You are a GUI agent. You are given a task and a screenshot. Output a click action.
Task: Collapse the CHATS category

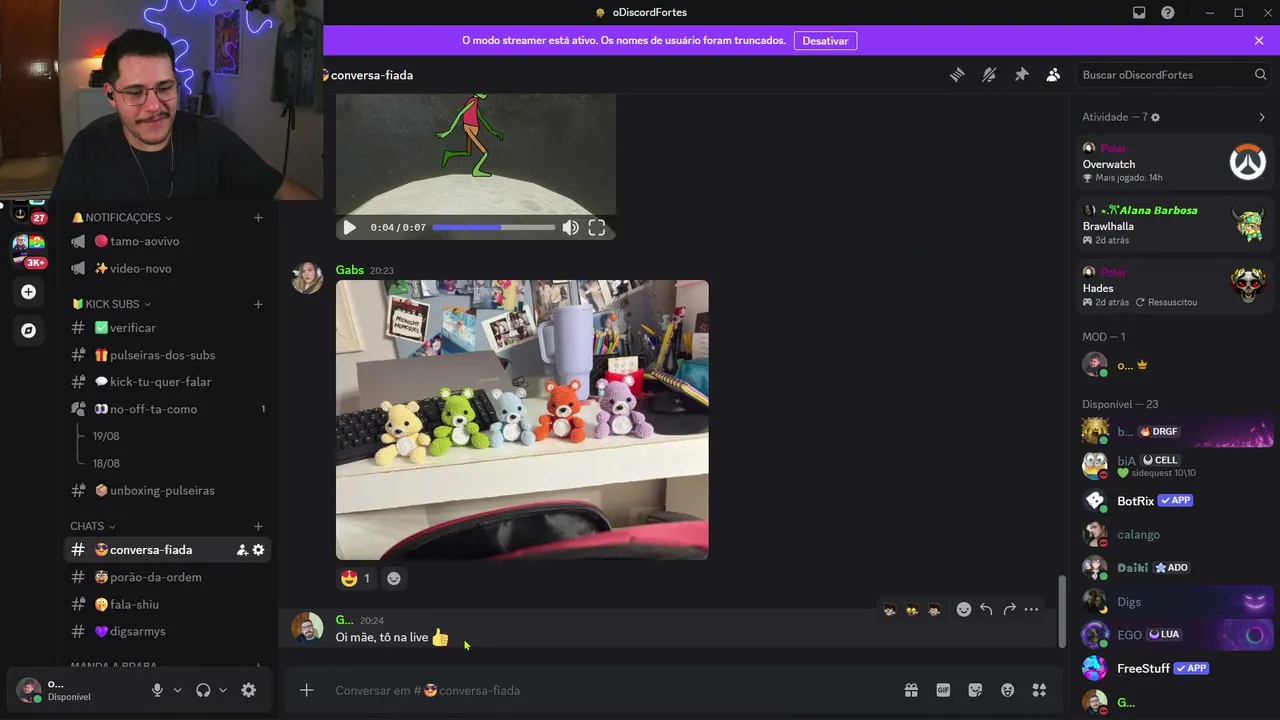click(x=93, y=526)
